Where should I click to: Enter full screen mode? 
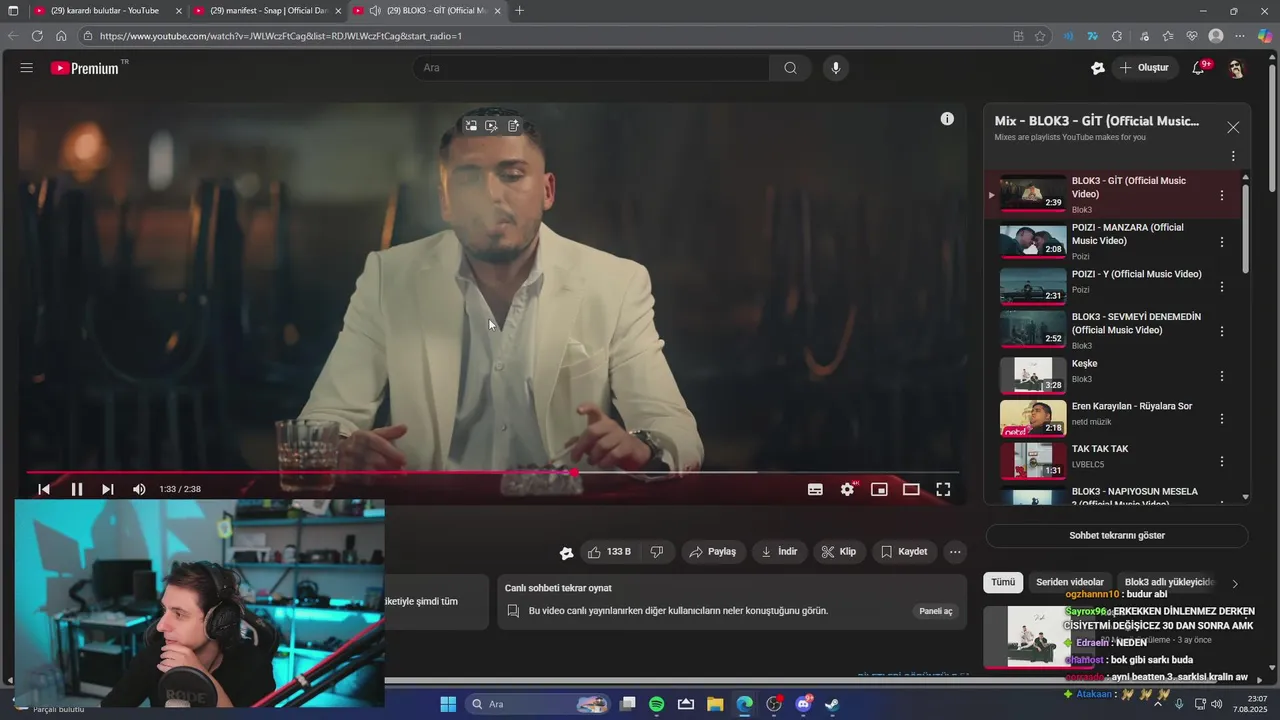(943, 489)
